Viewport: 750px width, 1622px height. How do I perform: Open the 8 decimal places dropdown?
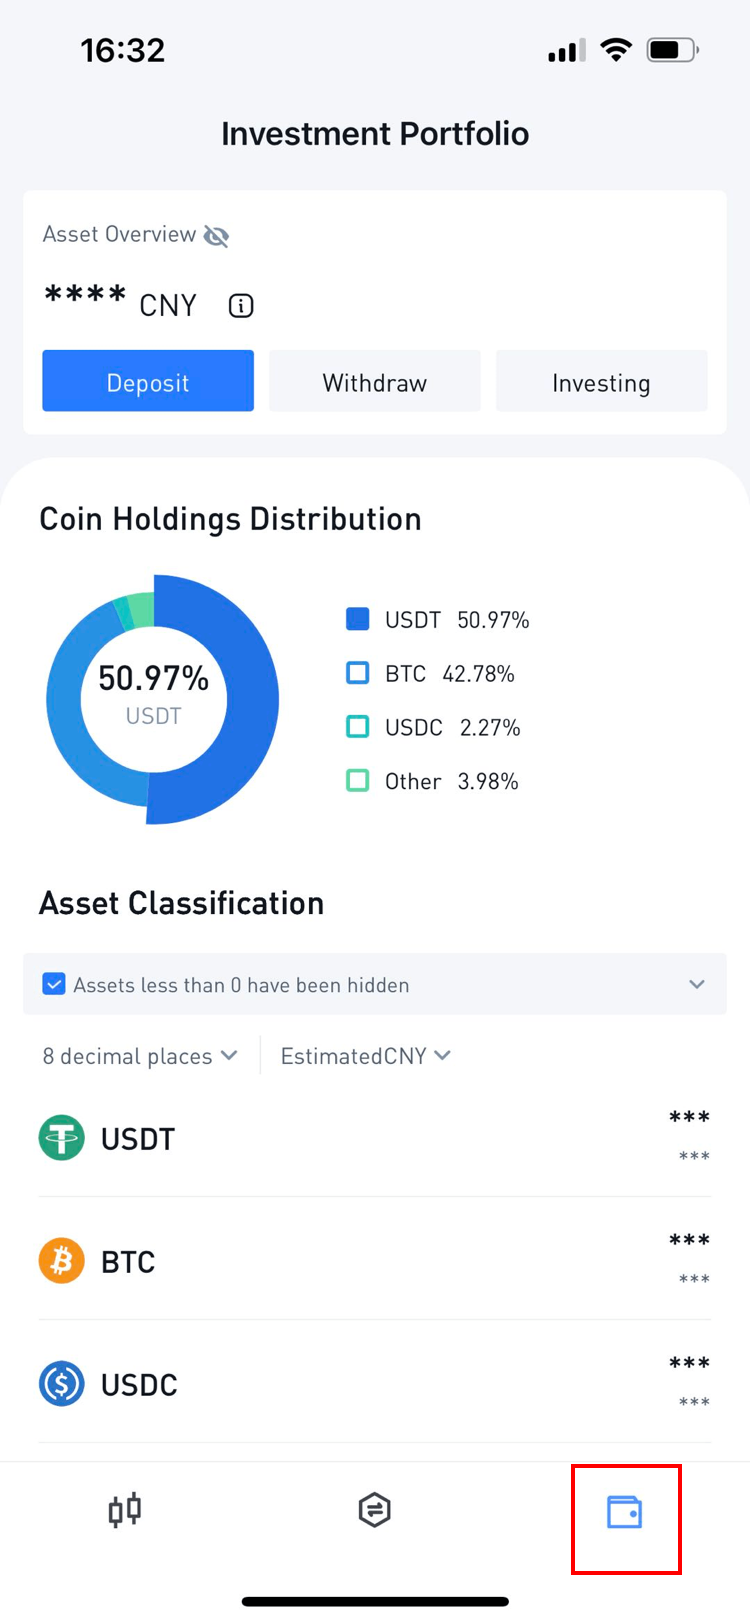[x=140, y=1057]
